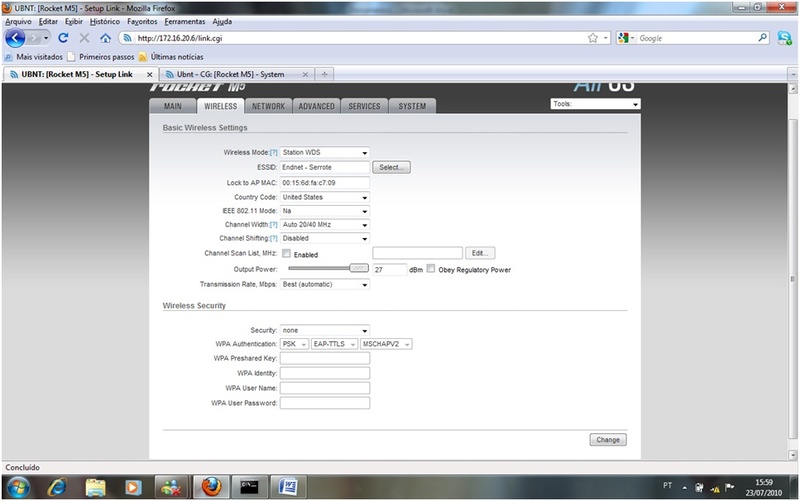The width and height of the screenshot is (800, 501).
Task: Bookmark page with the star icon
Action: click(593, 38)
